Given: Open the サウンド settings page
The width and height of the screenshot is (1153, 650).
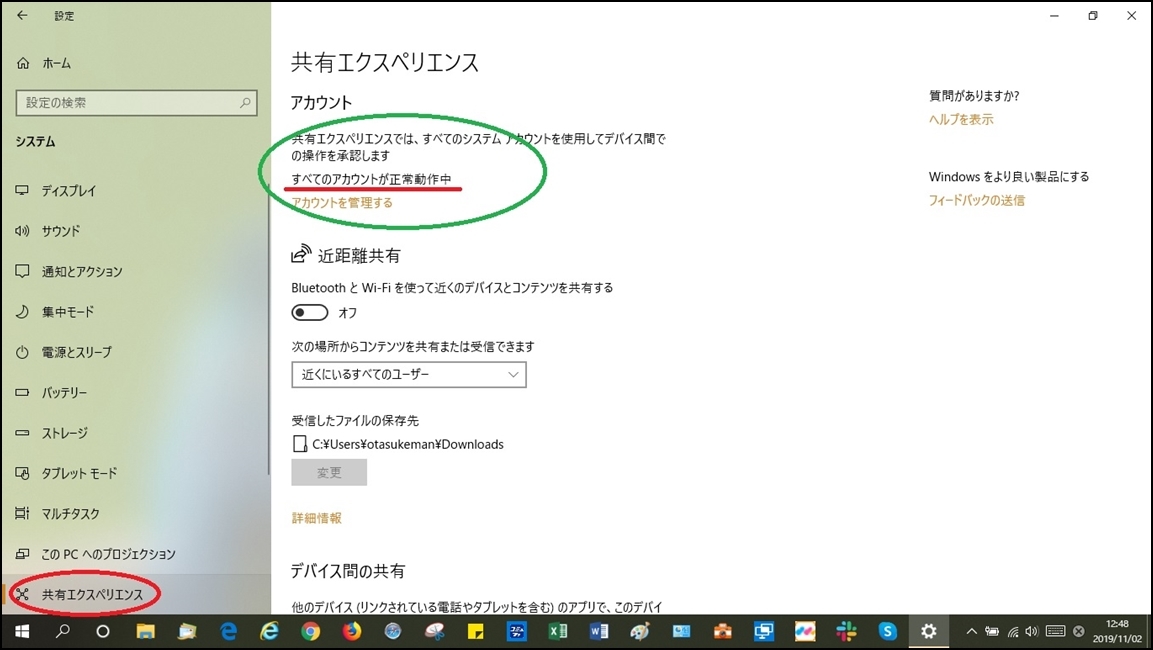Looking at the screenshot, I should 48,231.
